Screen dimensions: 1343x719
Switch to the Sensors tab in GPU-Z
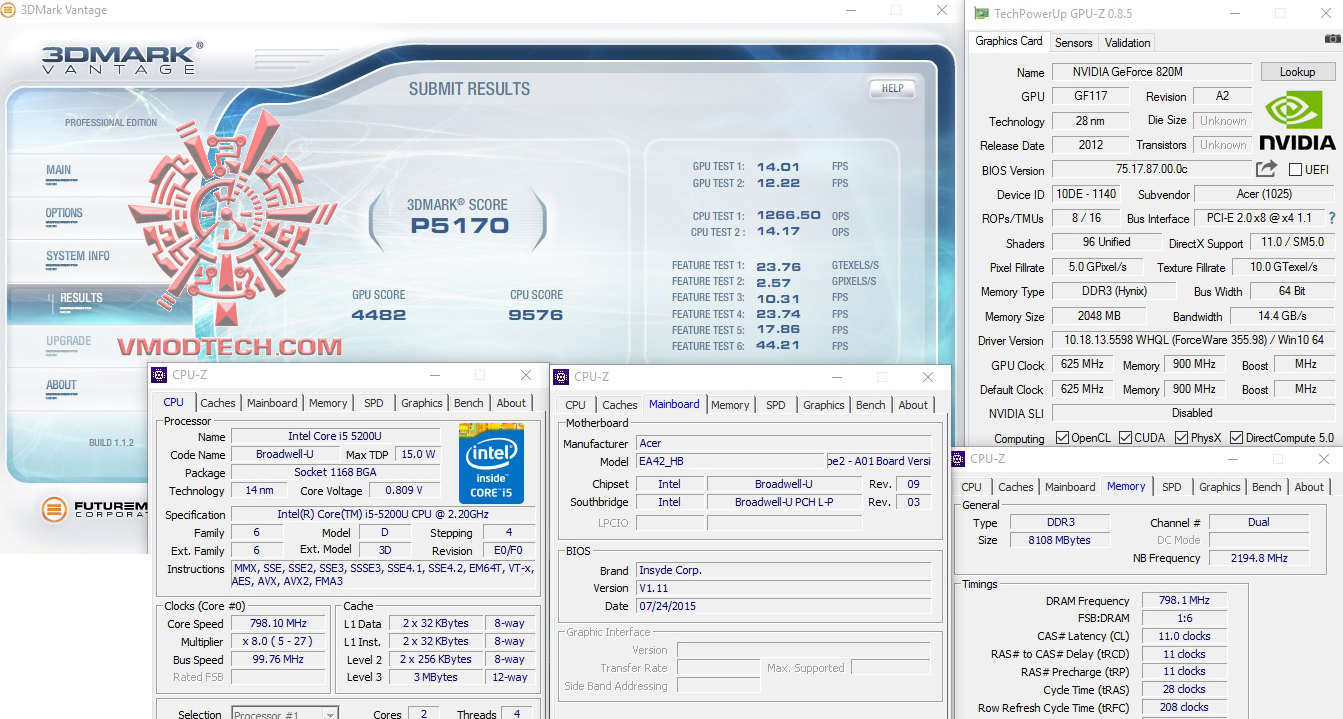coord(1073,42)
